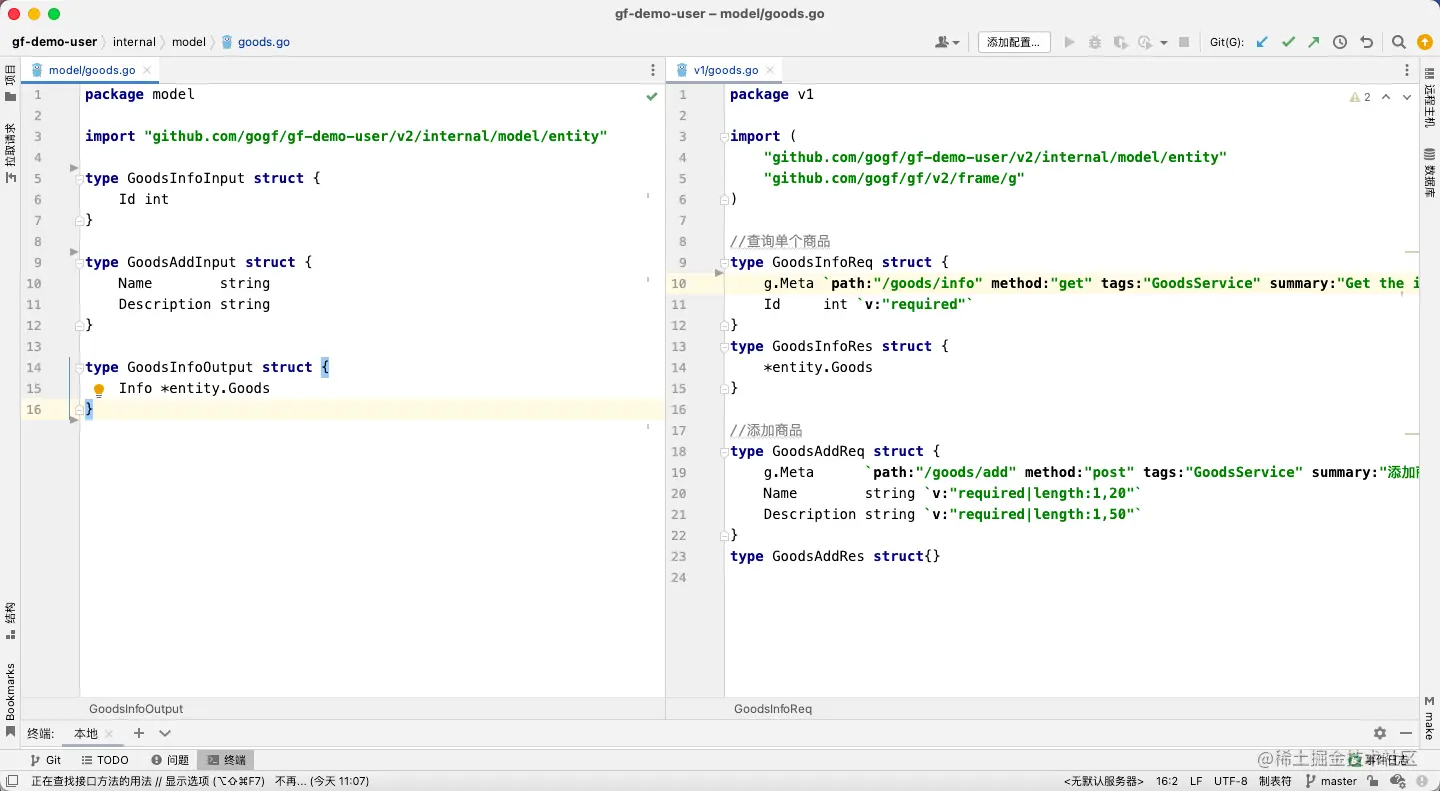Click the Git push arrow icon

pos(1314,42)
